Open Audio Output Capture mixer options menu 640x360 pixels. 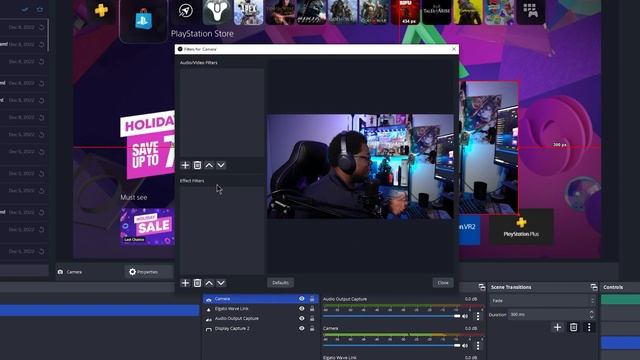click(478, 316)
